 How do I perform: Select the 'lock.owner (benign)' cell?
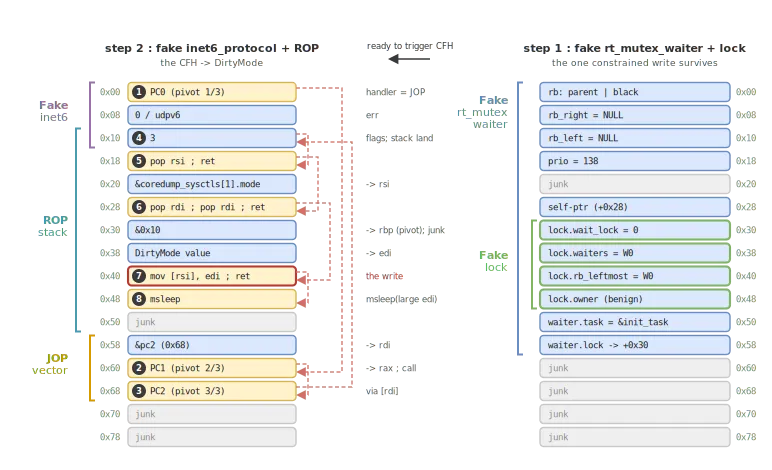point(635,299)
